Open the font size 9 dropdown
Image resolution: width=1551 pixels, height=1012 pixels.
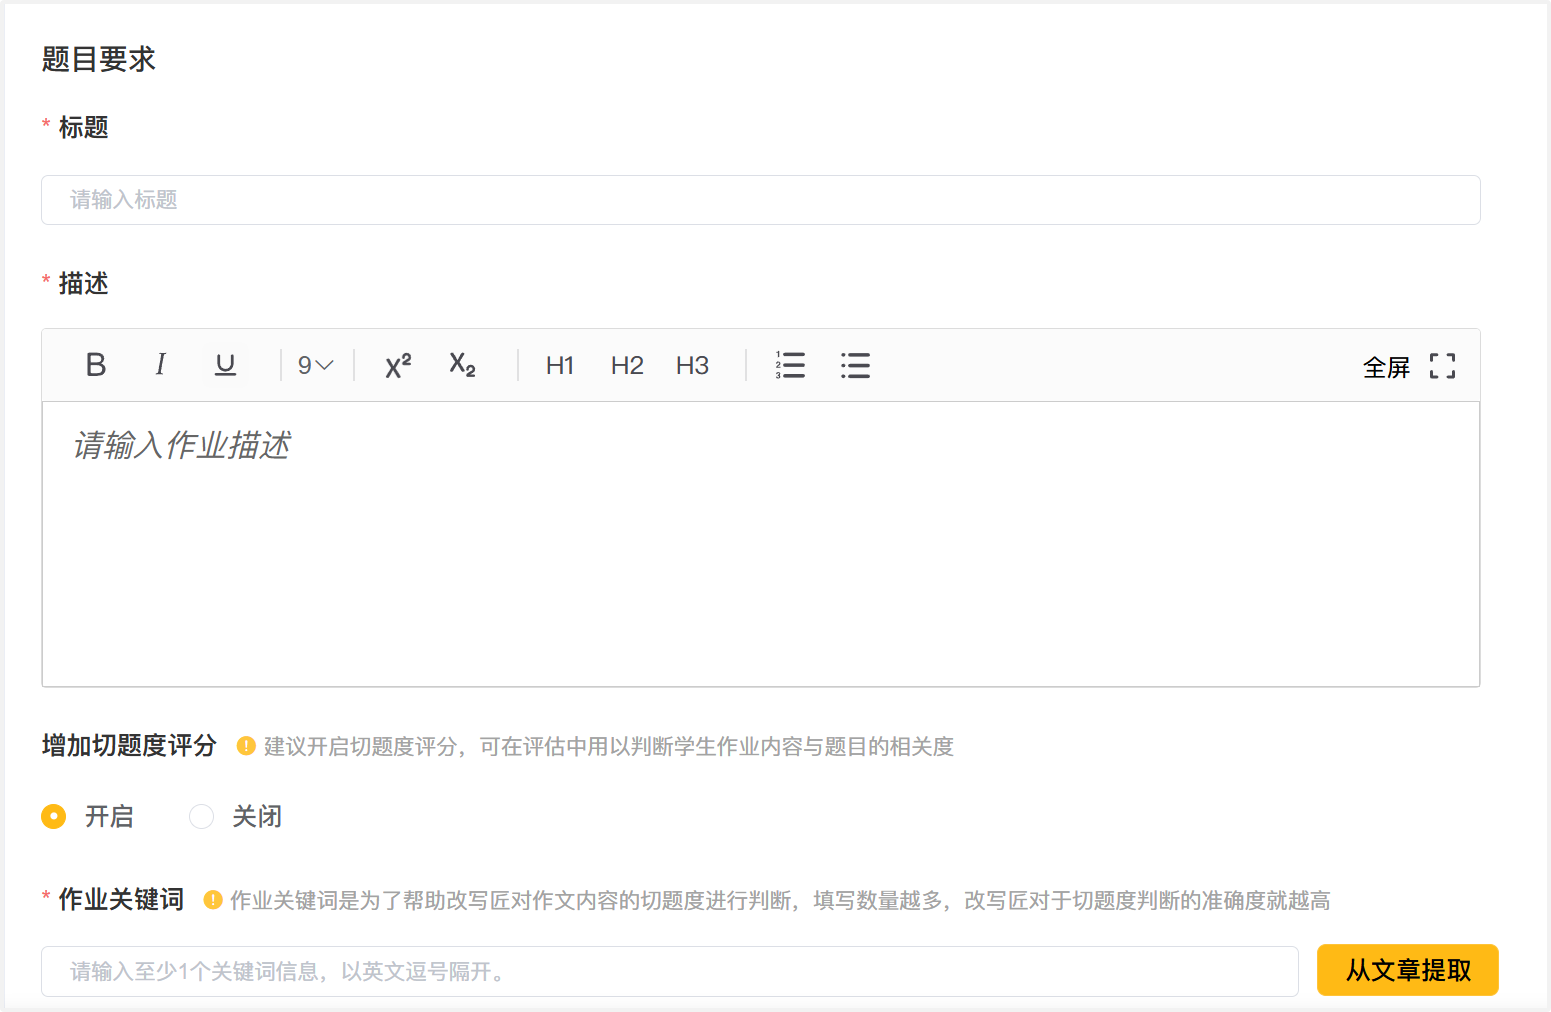tap(315, 366)
